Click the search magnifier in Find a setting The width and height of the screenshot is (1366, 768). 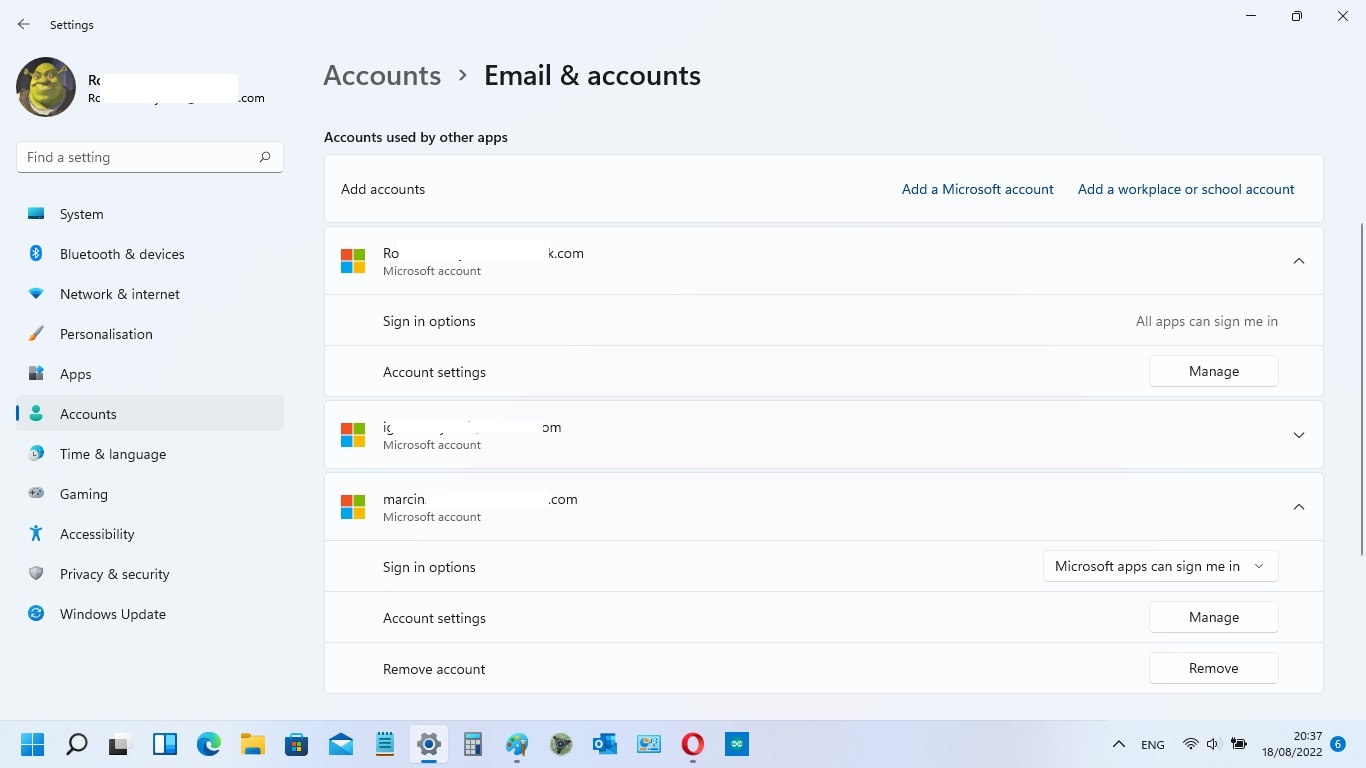coord(265,157)
